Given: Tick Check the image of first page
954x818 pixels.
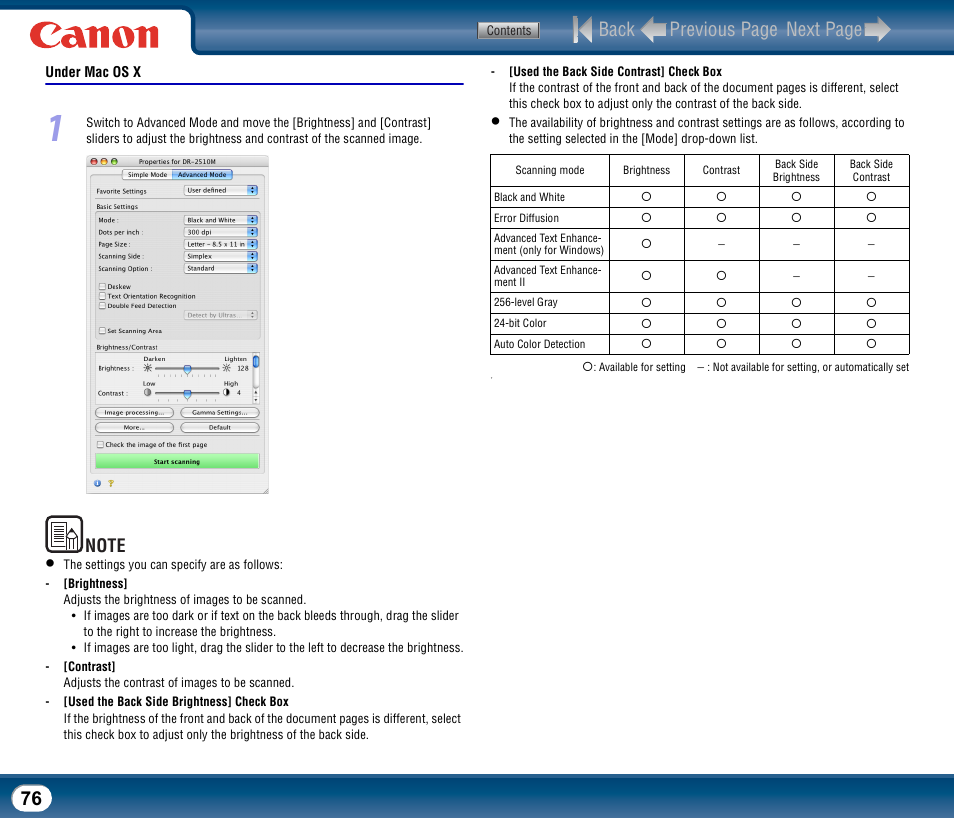Looking at the screenshot, I should click(100, 444).
